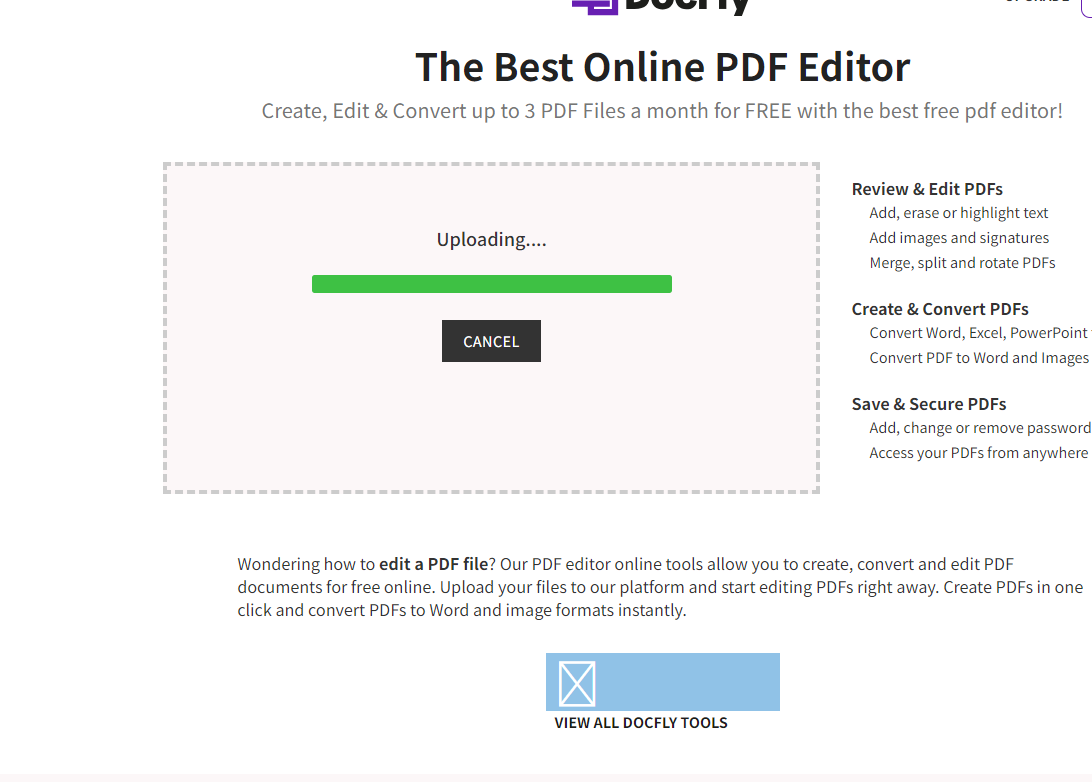Open the VIEW ALL DOCFLY TOOLS link
Screen dimensions: 1092x782
pyautogui.click(x=641, y=723)
